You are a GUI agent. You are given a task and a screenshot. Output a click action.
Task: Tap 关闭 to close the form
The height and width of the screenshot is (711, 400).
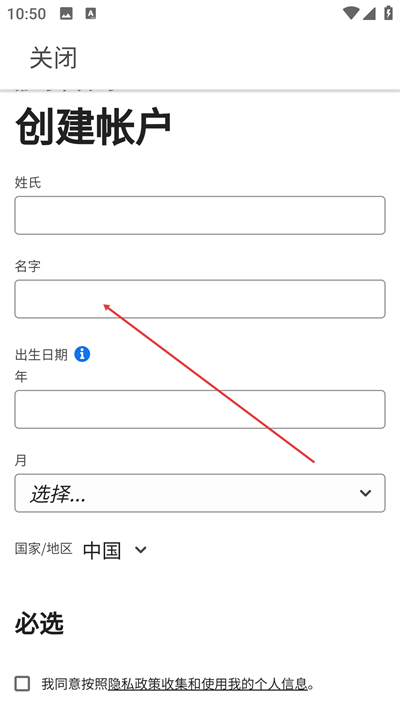[x=54, y=58]
